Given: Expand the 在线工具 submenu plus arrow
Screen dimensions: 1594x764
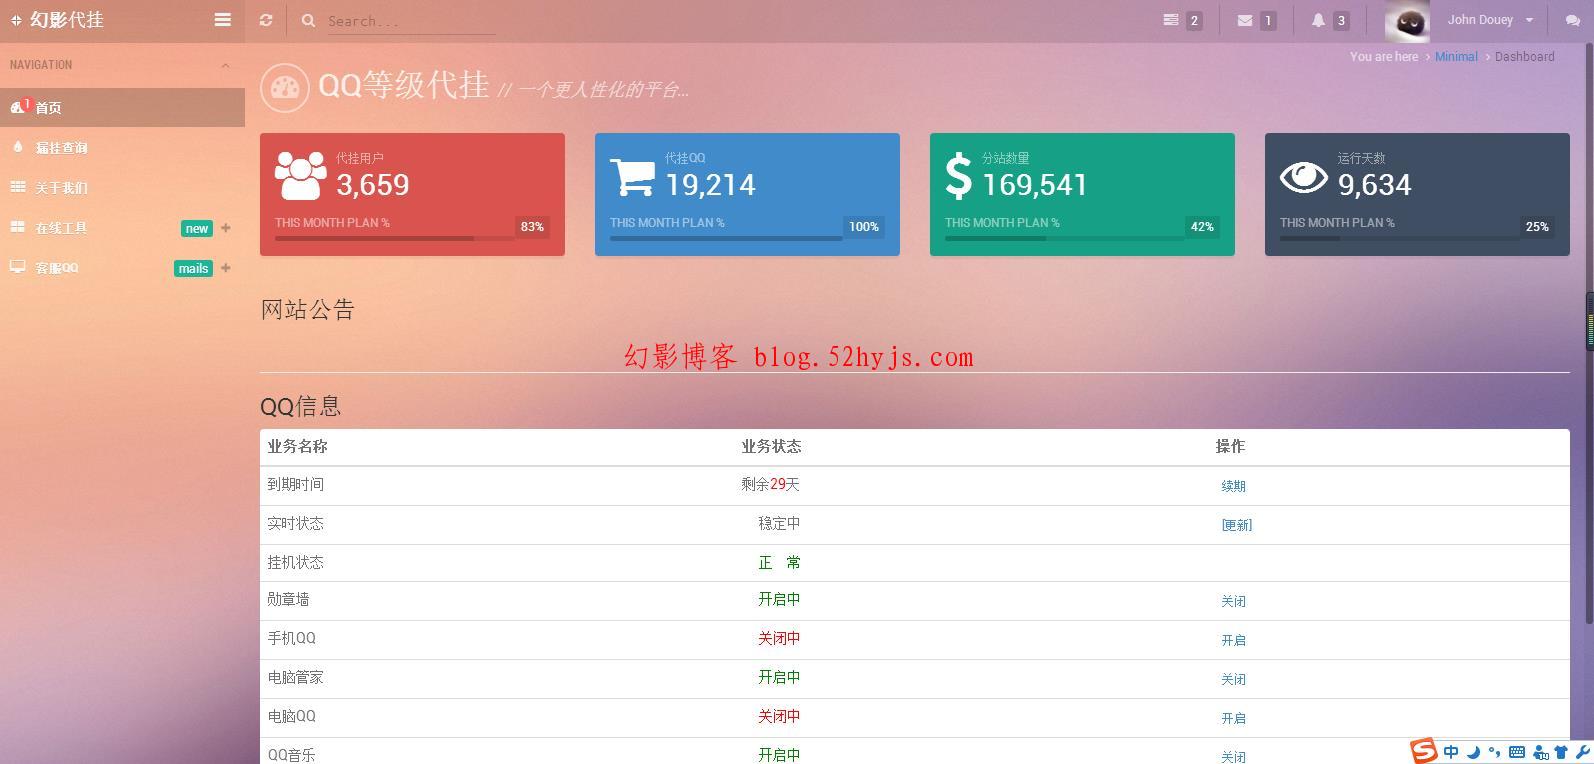Looking at the screenshot, I should (x=226, y=228).
